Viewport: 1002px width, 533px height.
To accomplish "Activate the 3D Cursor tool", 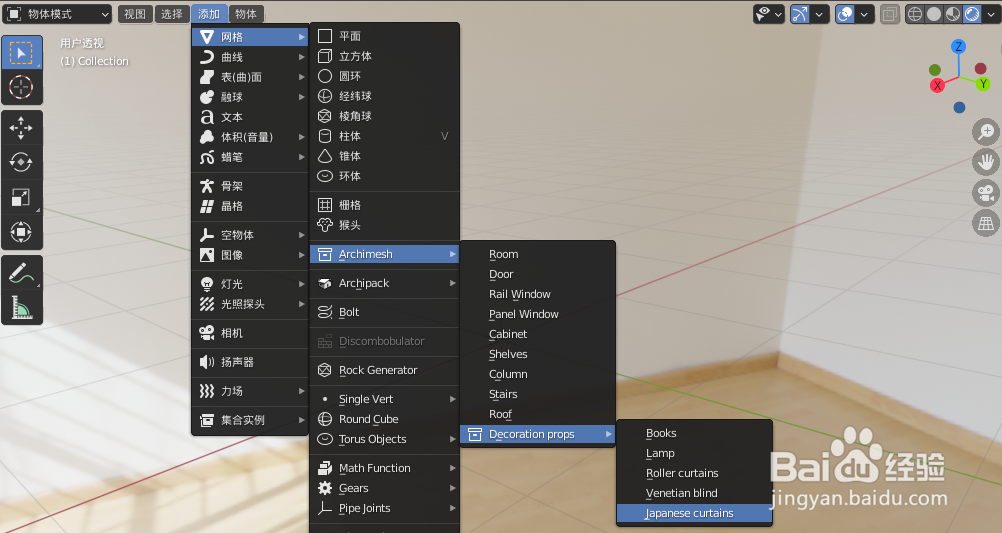I will tap(22, 87).
